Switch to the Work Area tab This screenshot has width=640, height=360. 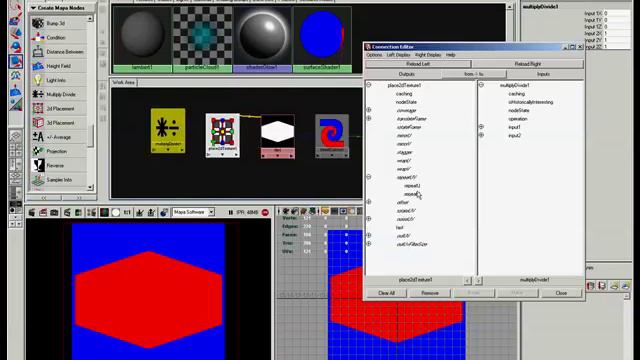tap(124, 82)
